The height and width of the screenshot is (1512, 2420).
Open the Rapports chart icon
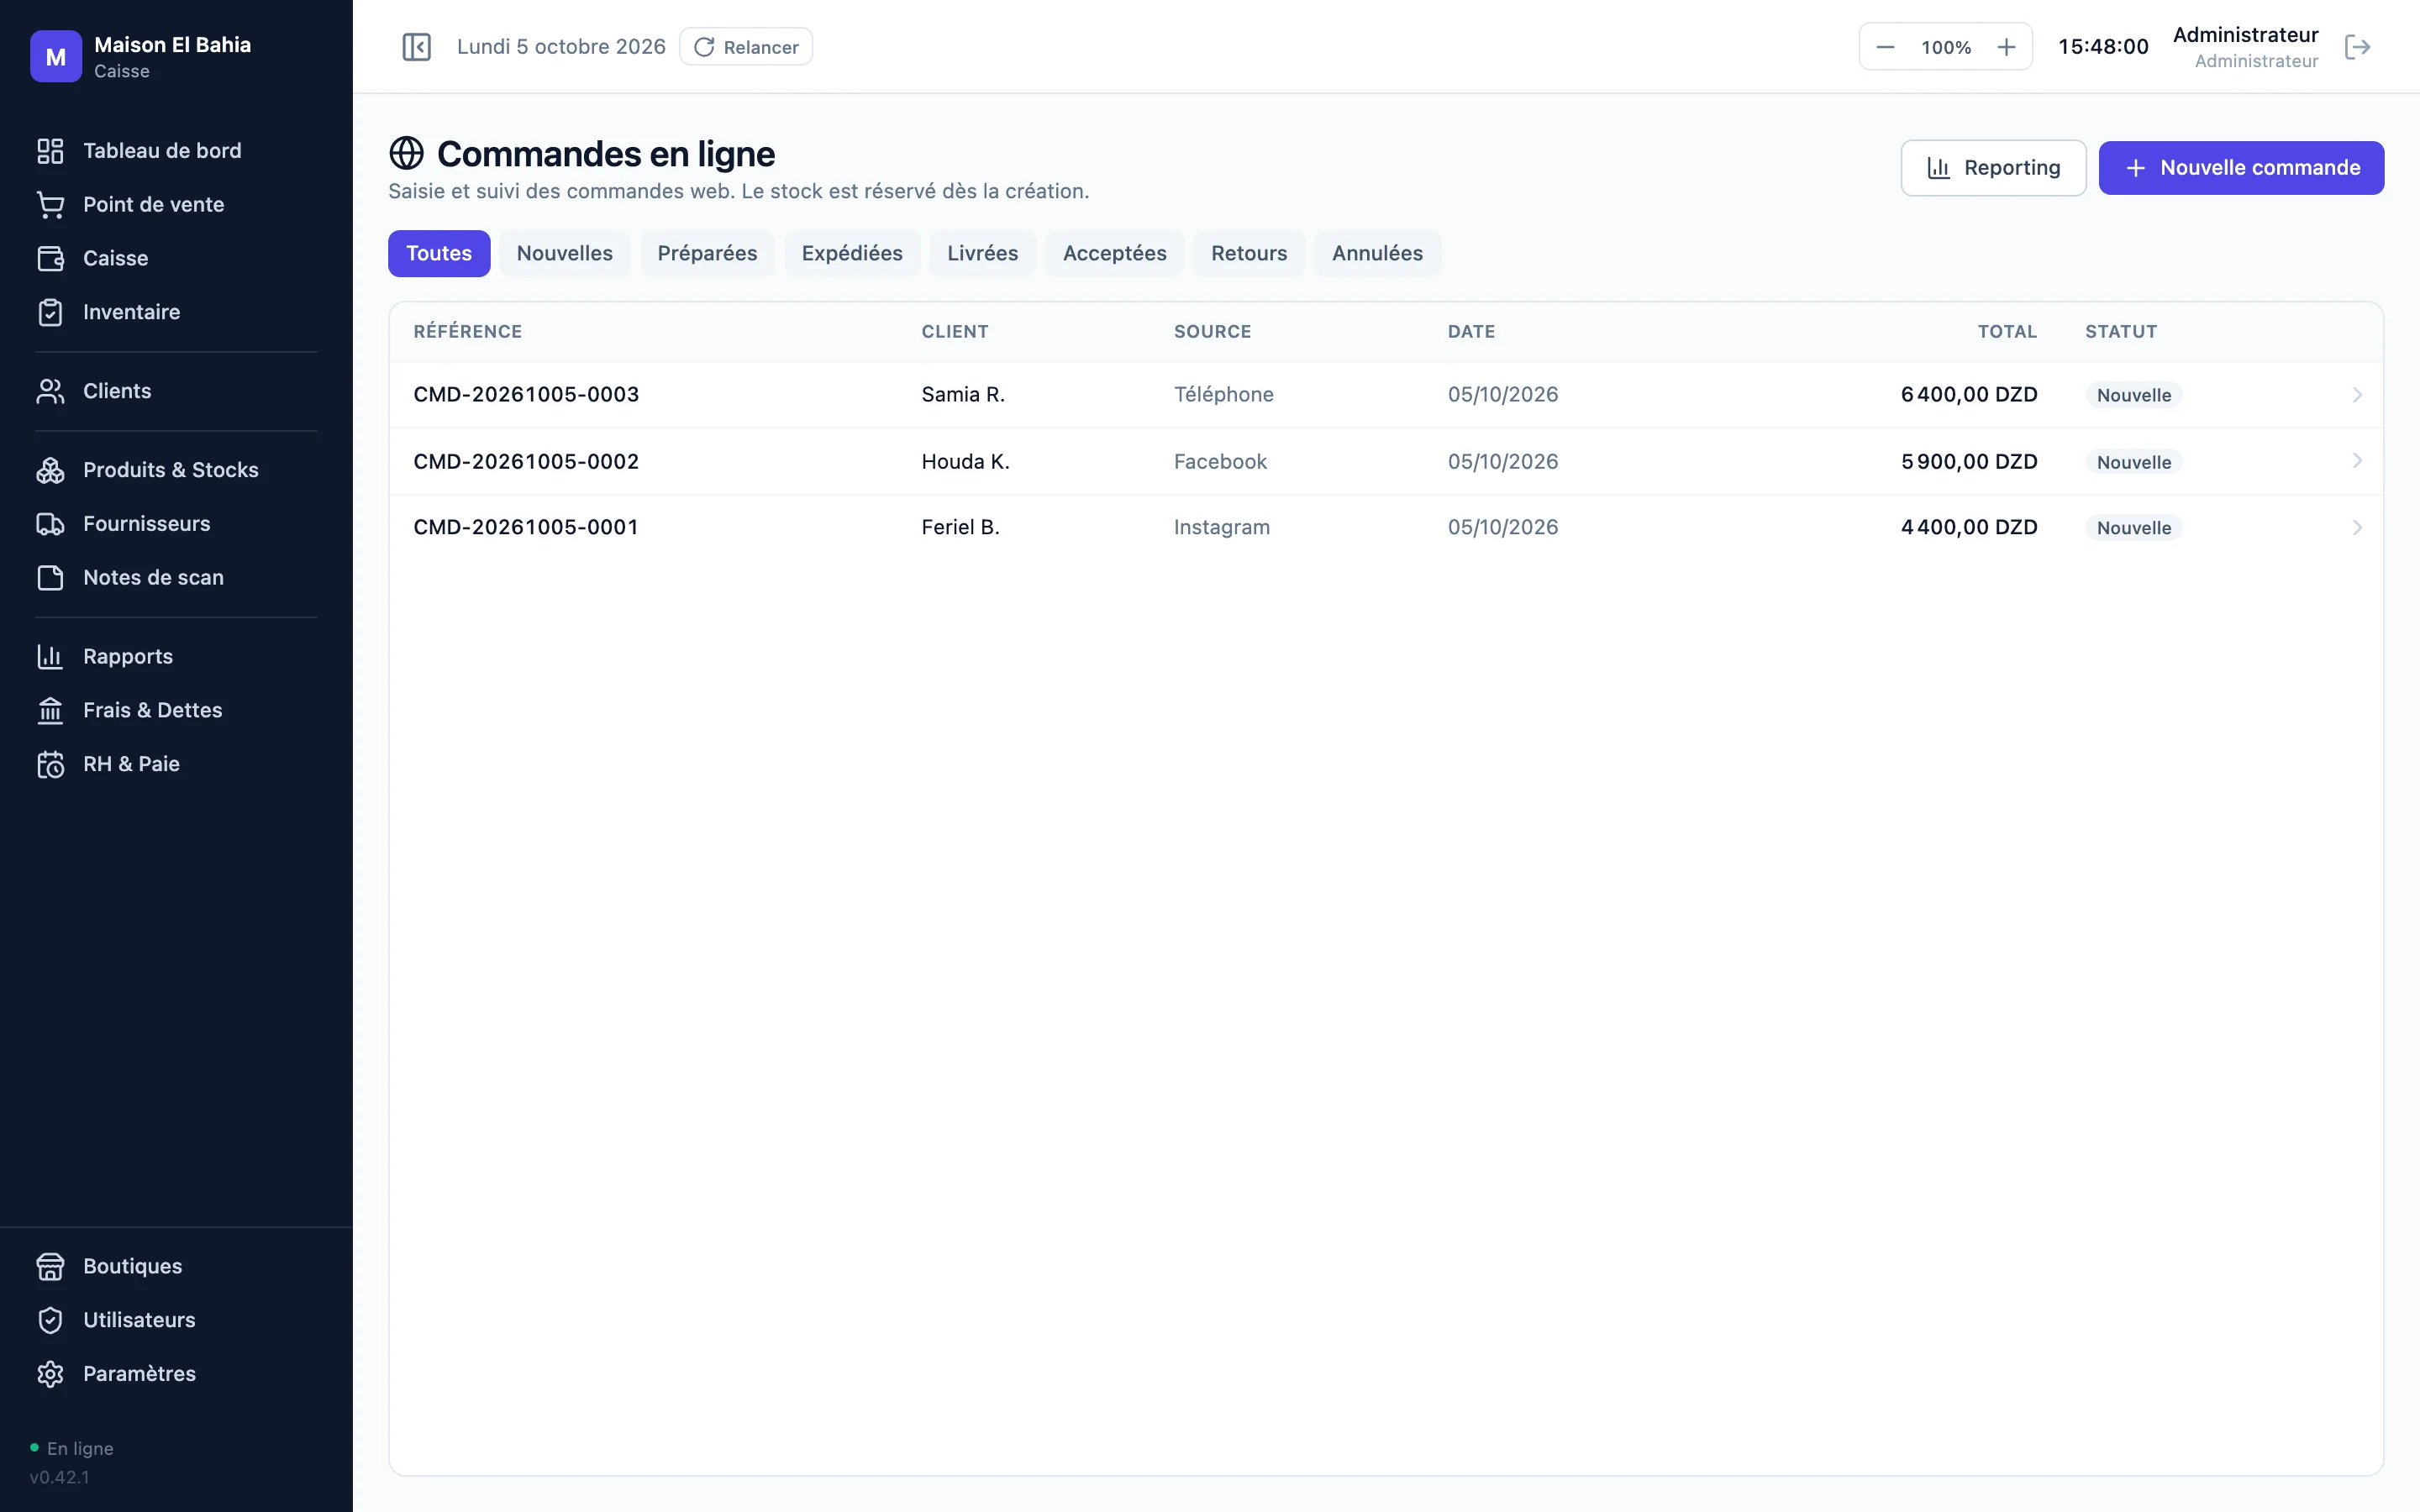[x=50, y=657]
